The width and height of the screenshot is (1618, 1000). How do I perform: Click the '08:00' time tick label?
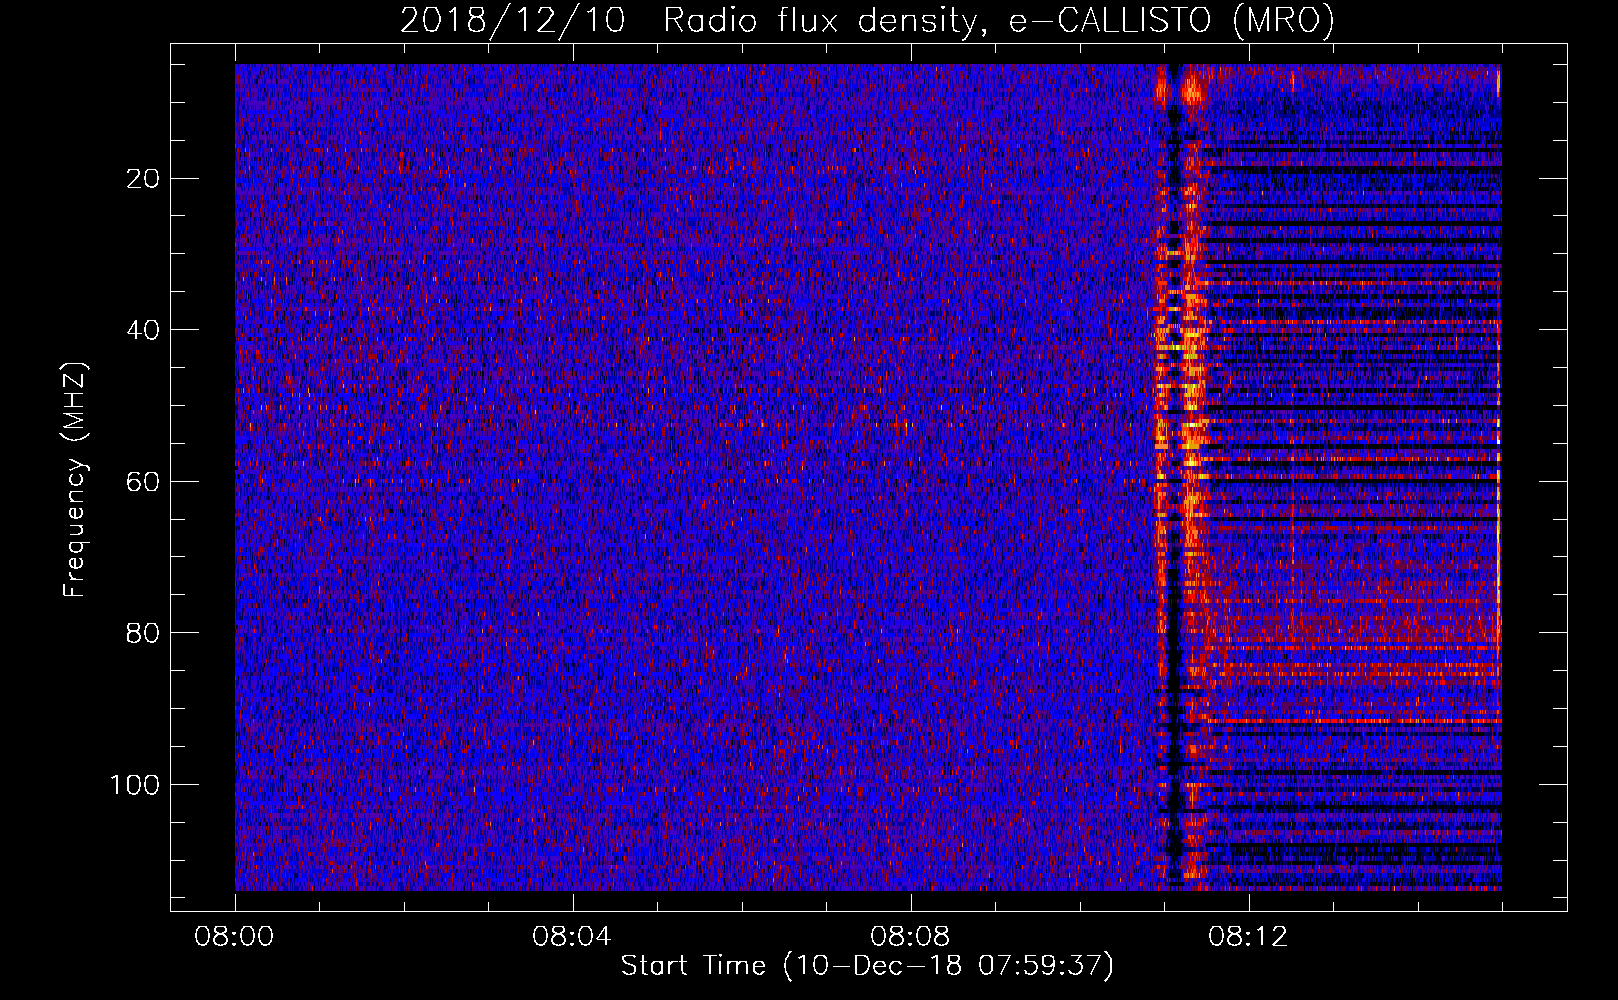click(234, 937)
